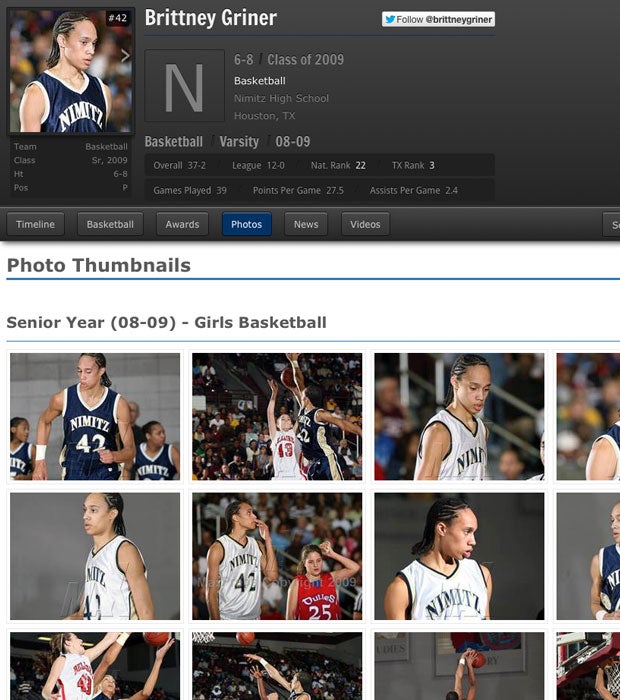Image resolution: width=620 pixels, height=700 pixels.
Task: Select the Photos tab
Action: click(x=246, y=224)
